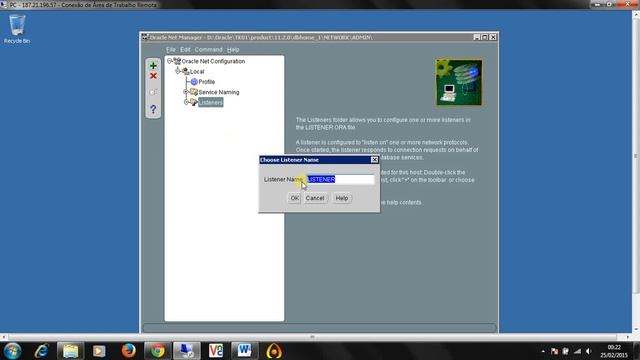Click the Local node computer icon
Image resolution: width=640 pixels, height=360 pixels.
(185, 71)
